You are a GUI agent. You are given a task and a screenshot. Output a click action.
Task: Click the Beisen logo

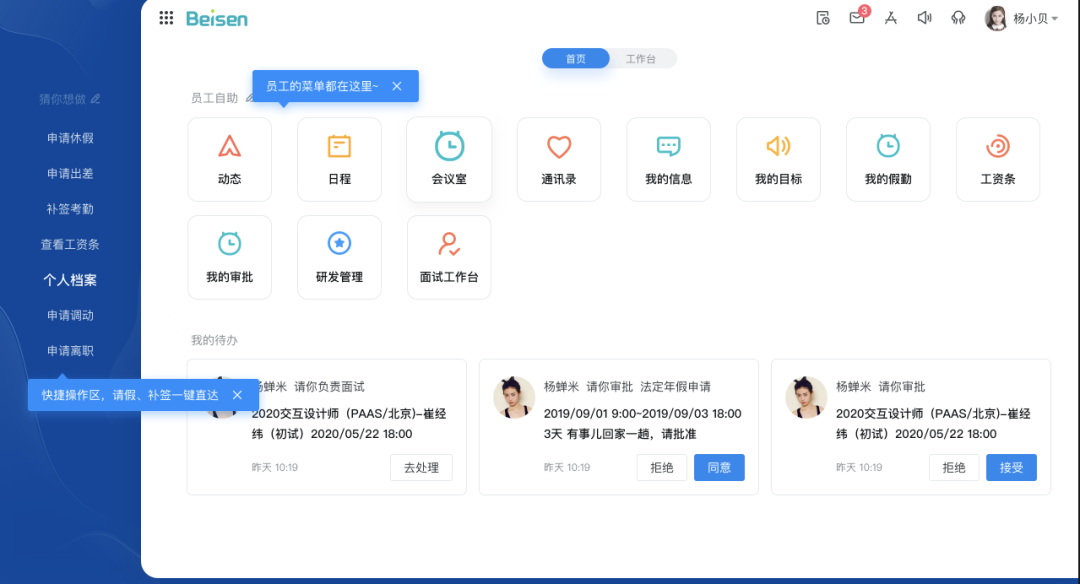[216, 19]
